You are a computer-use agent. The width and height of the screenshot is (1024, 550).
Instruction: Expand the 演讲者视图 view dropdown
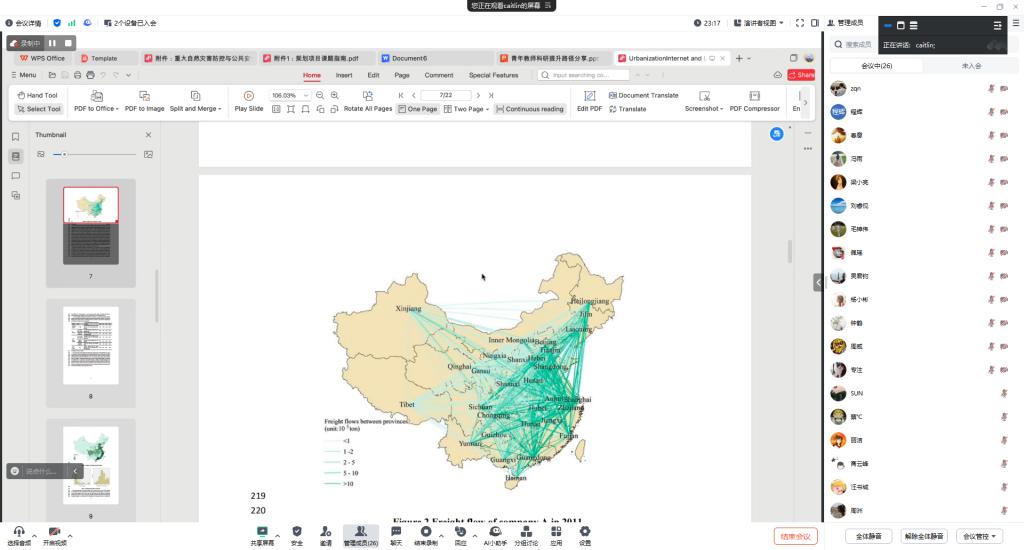pos(780,23)
